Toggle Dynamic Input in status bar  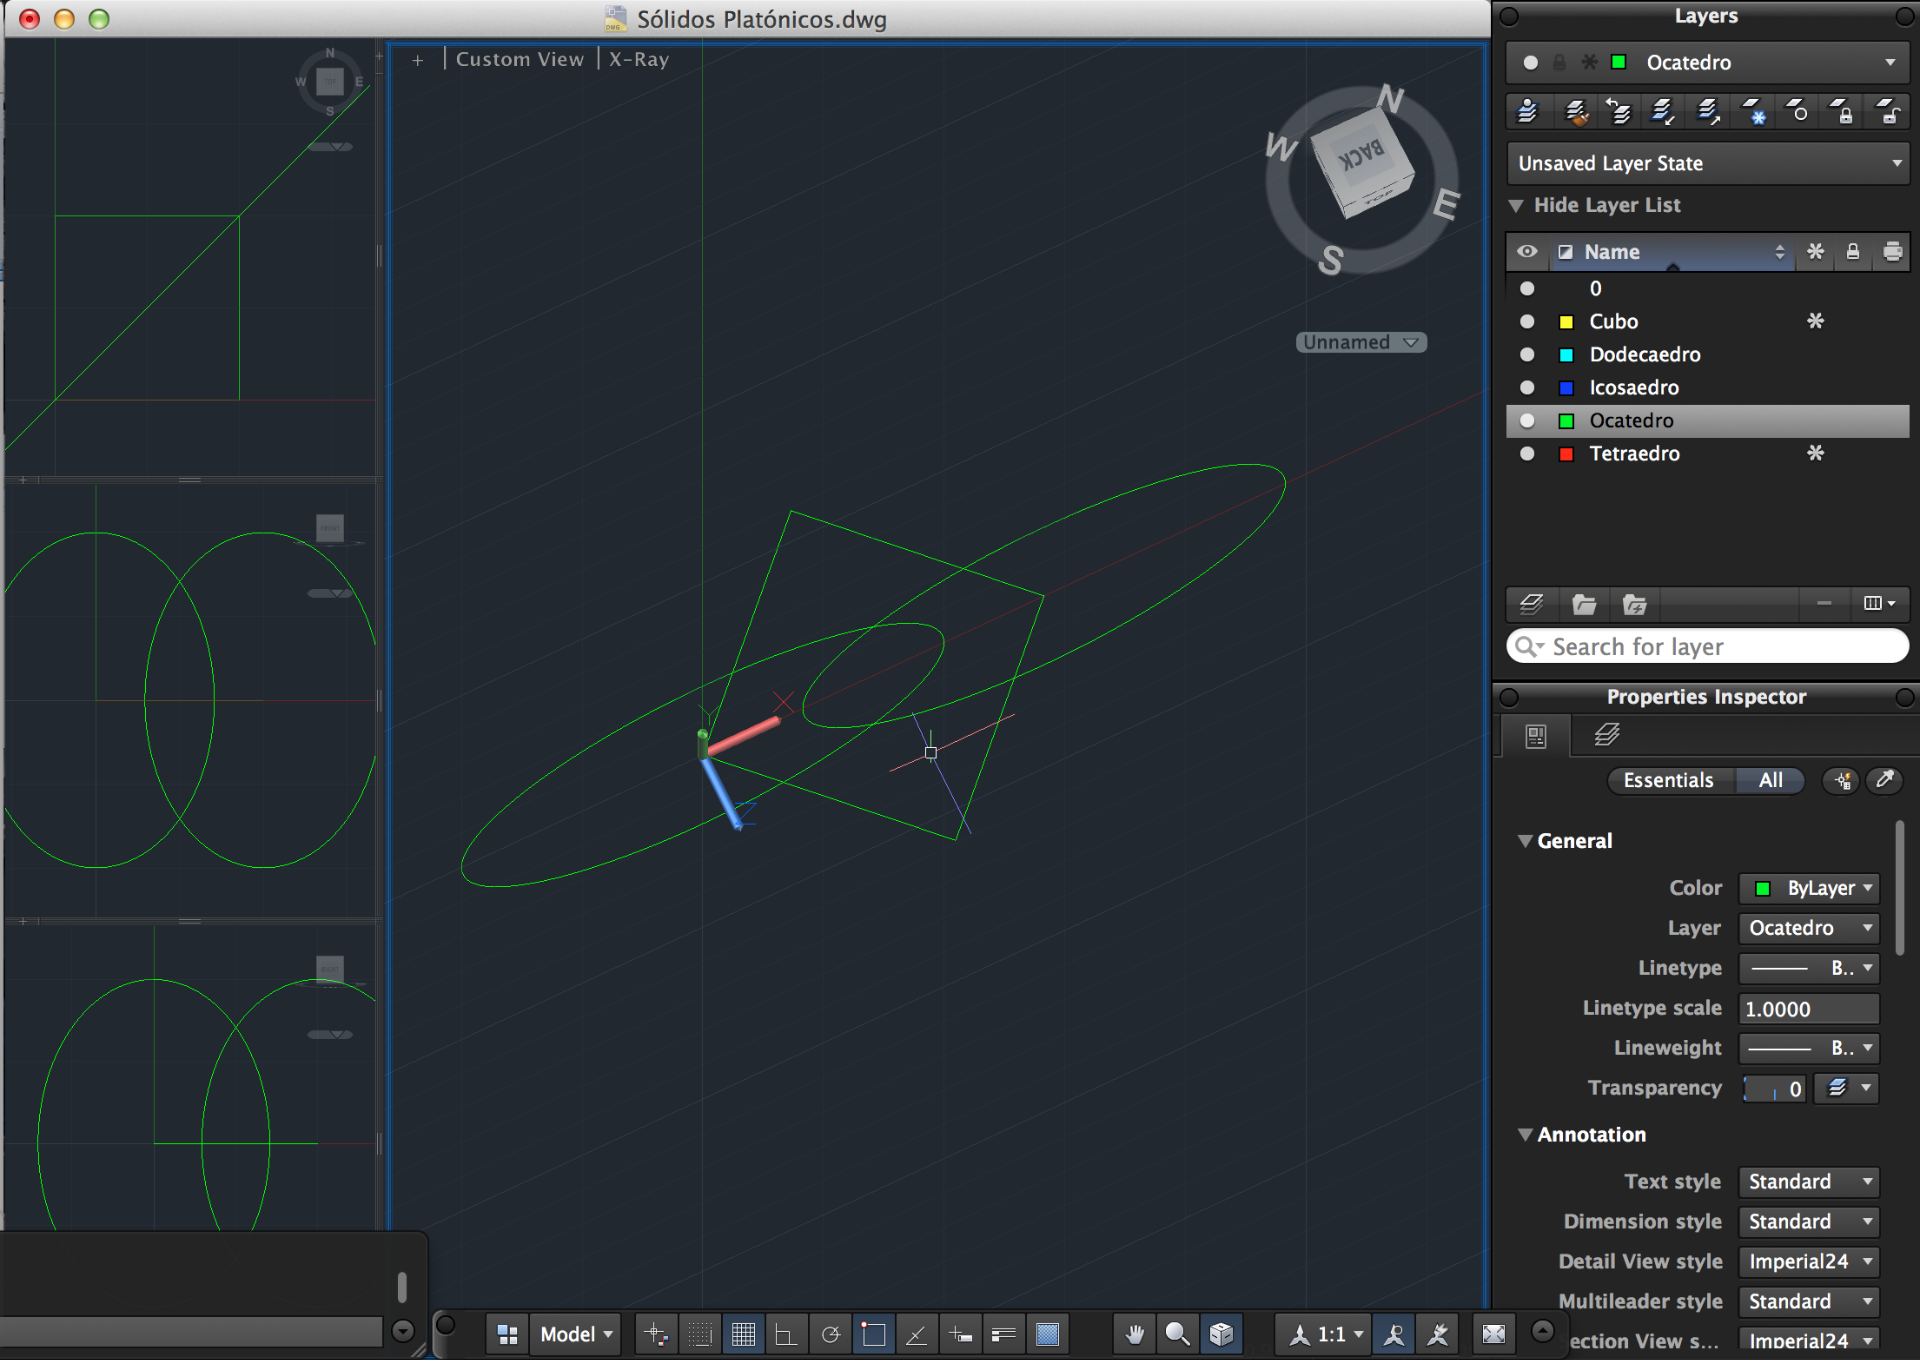[x=960, y=1334]
